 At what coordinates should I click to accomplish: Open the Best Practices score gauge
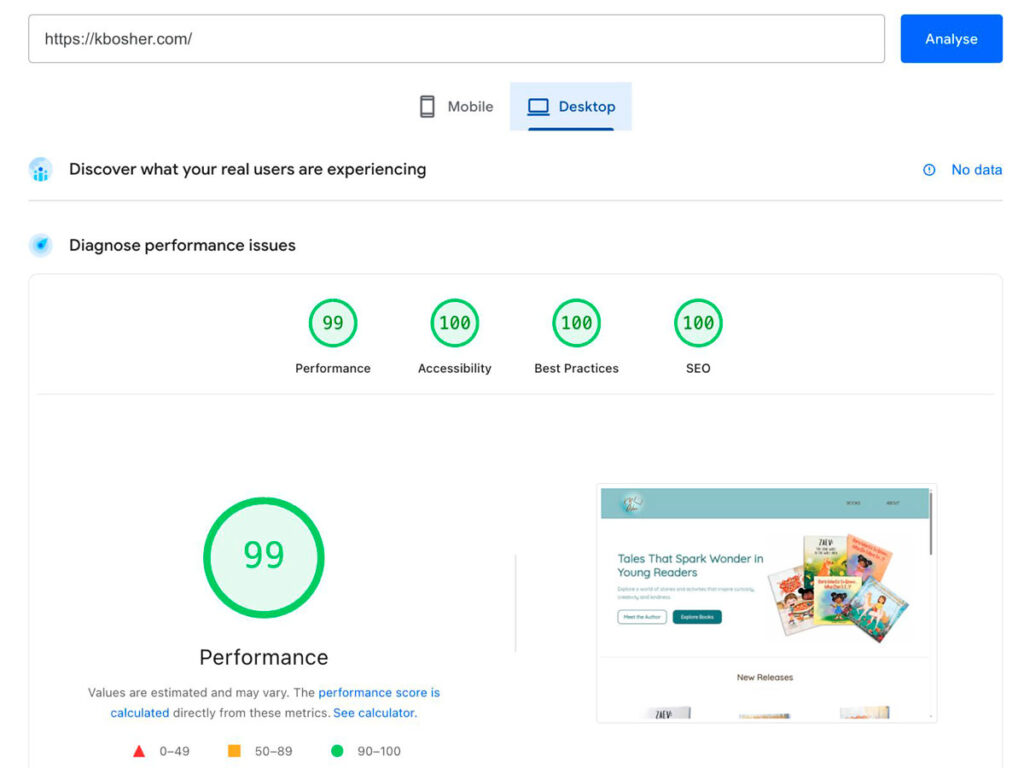[x=577, y=323]
